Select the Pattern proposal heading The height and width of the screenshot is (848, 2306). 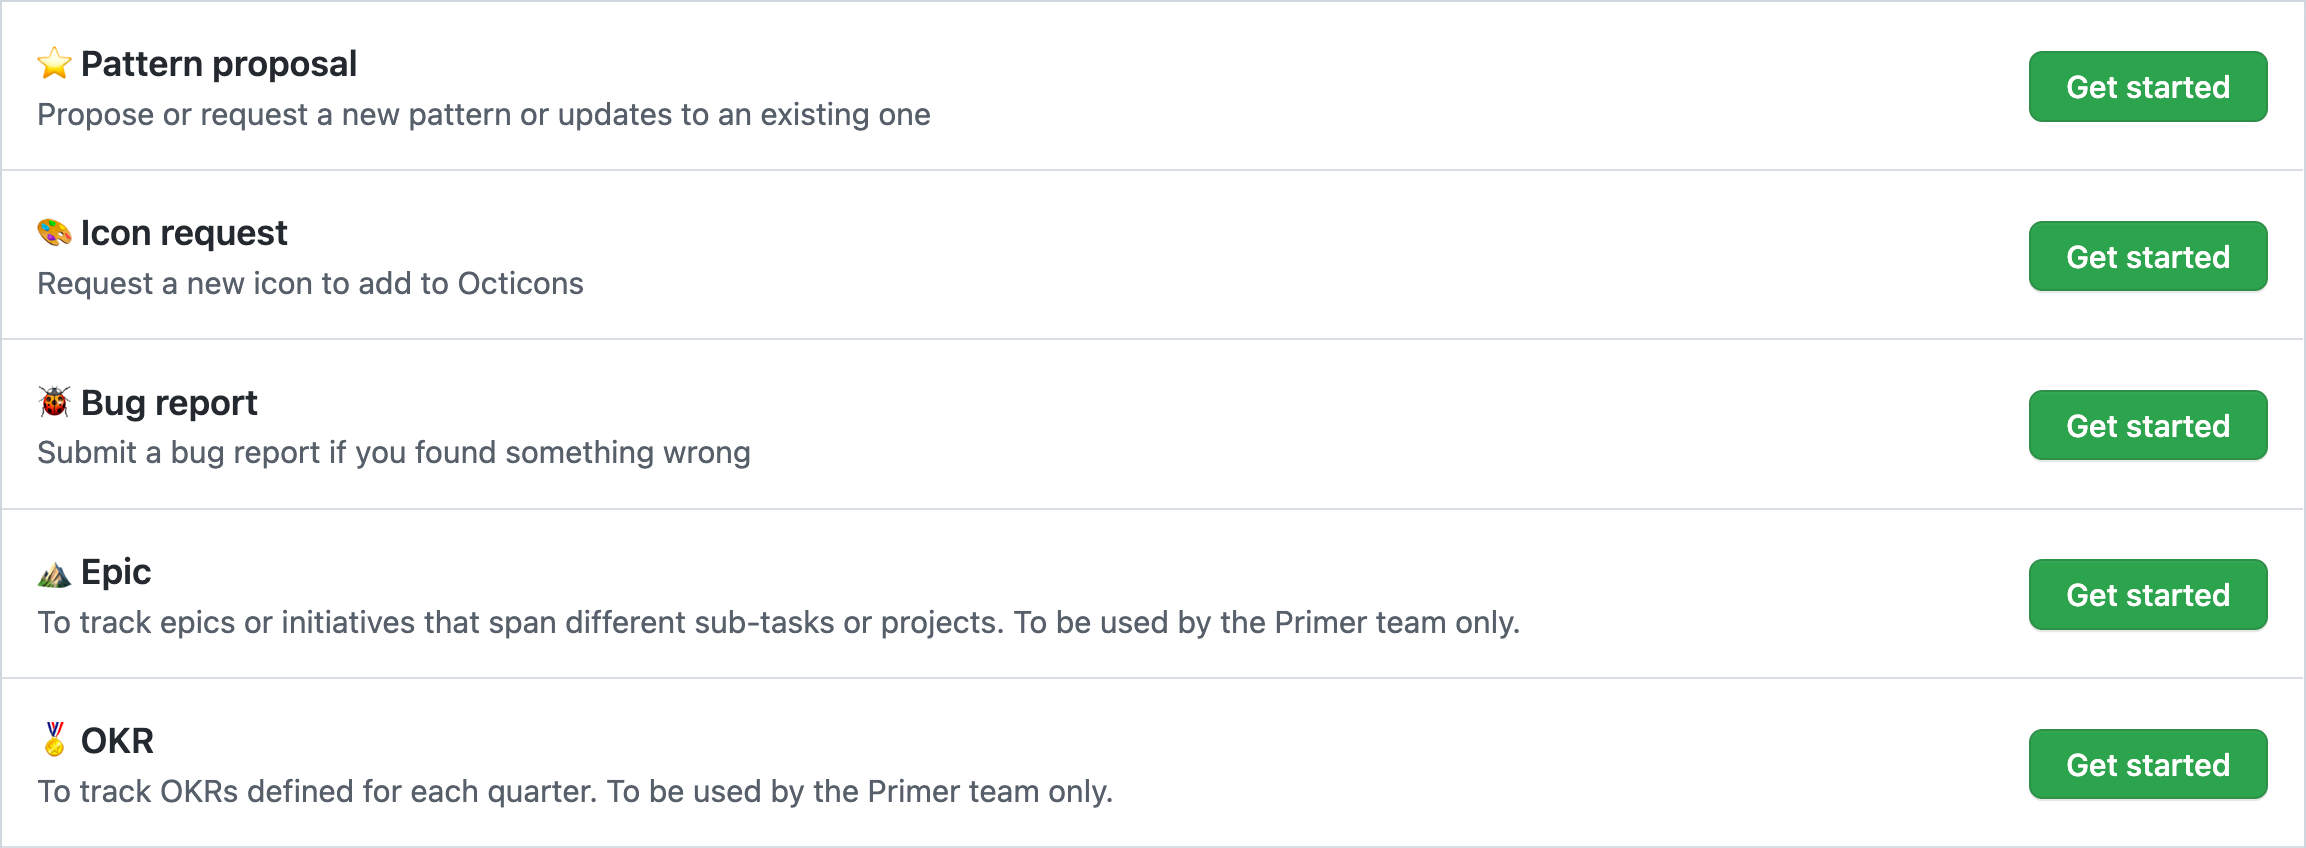click(x=218, y=64)
